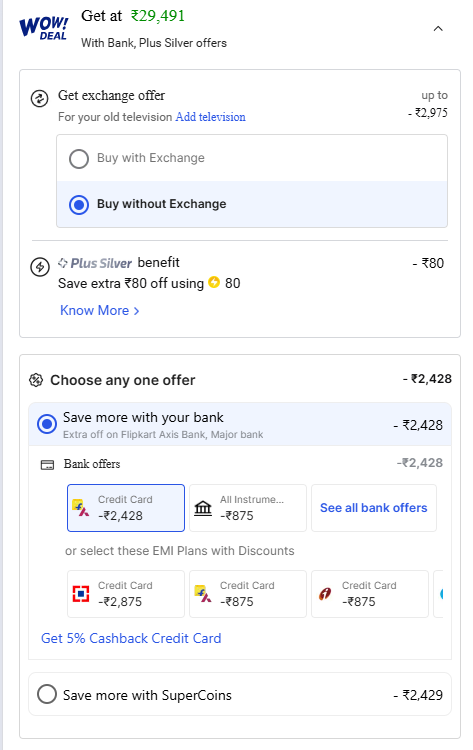
Task: Click the bank building icon on All Instruments offer
Action: (203, 508)
